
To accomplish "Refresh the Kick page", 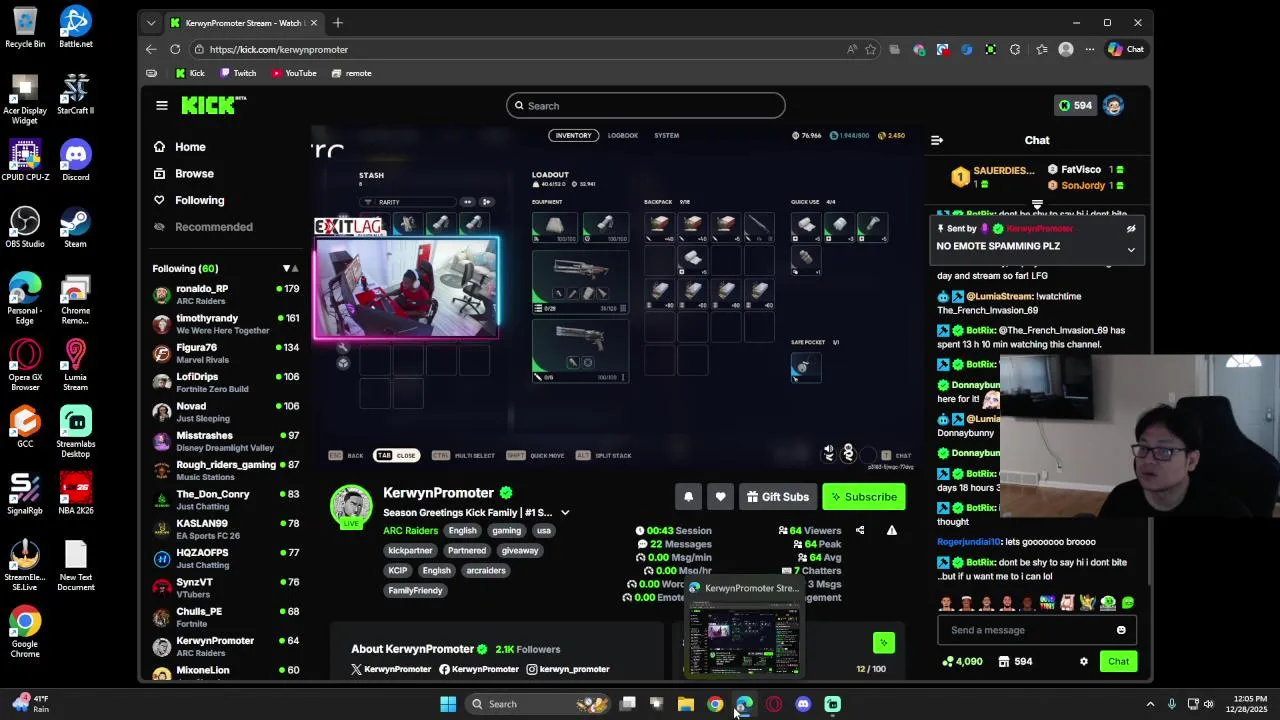I will [175, 49].
